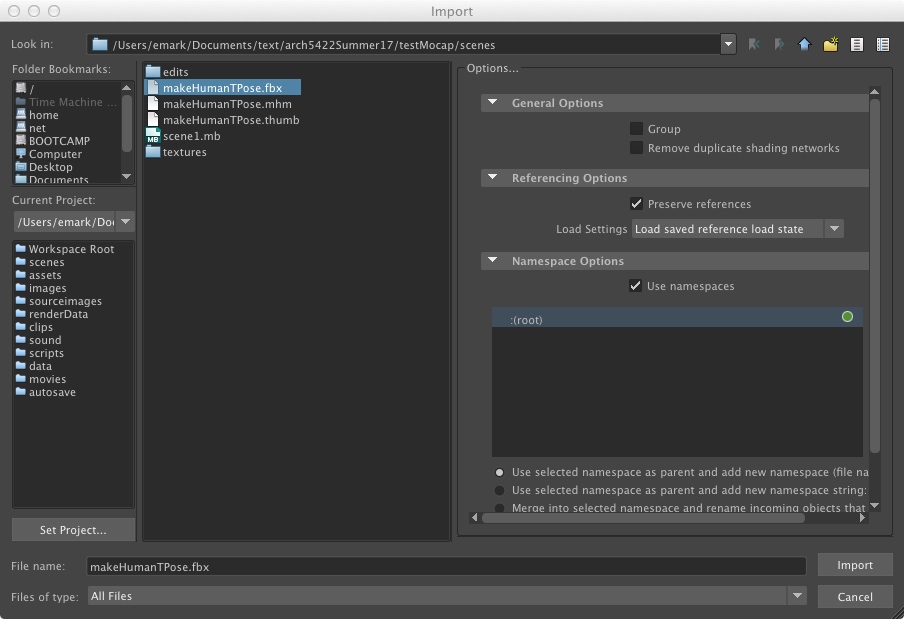
Task: Create a new folder
Action: (831, 44)
